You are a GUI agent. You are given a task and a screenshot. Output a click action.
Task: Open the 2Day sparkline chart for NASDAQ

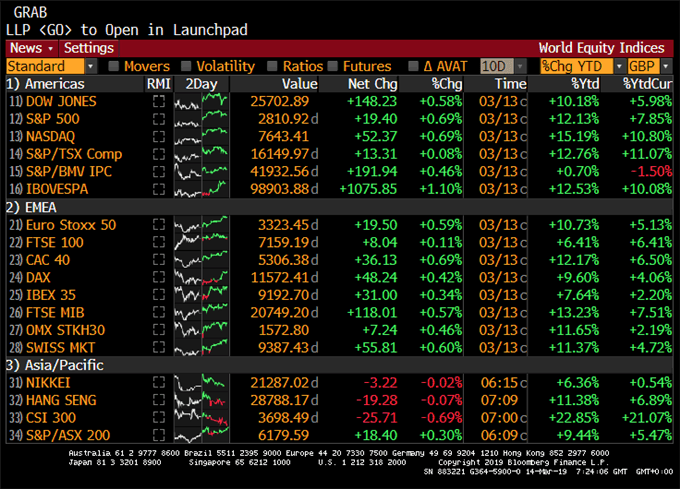[201, 137]
